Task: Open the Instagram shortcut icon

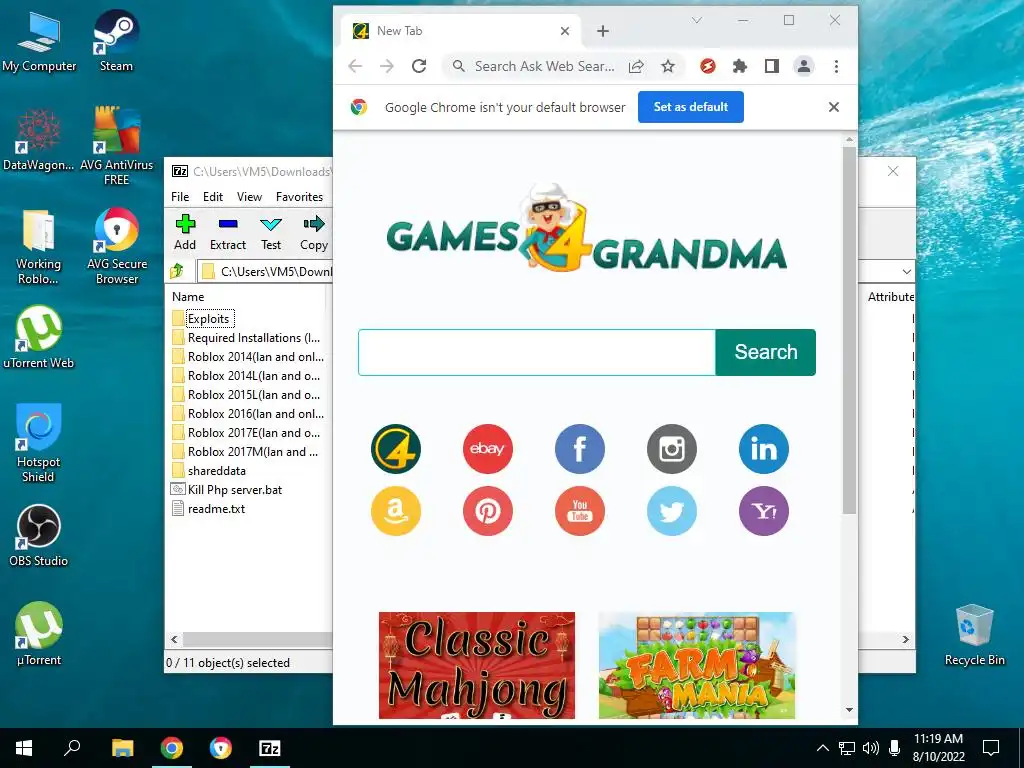Action: 672,449
